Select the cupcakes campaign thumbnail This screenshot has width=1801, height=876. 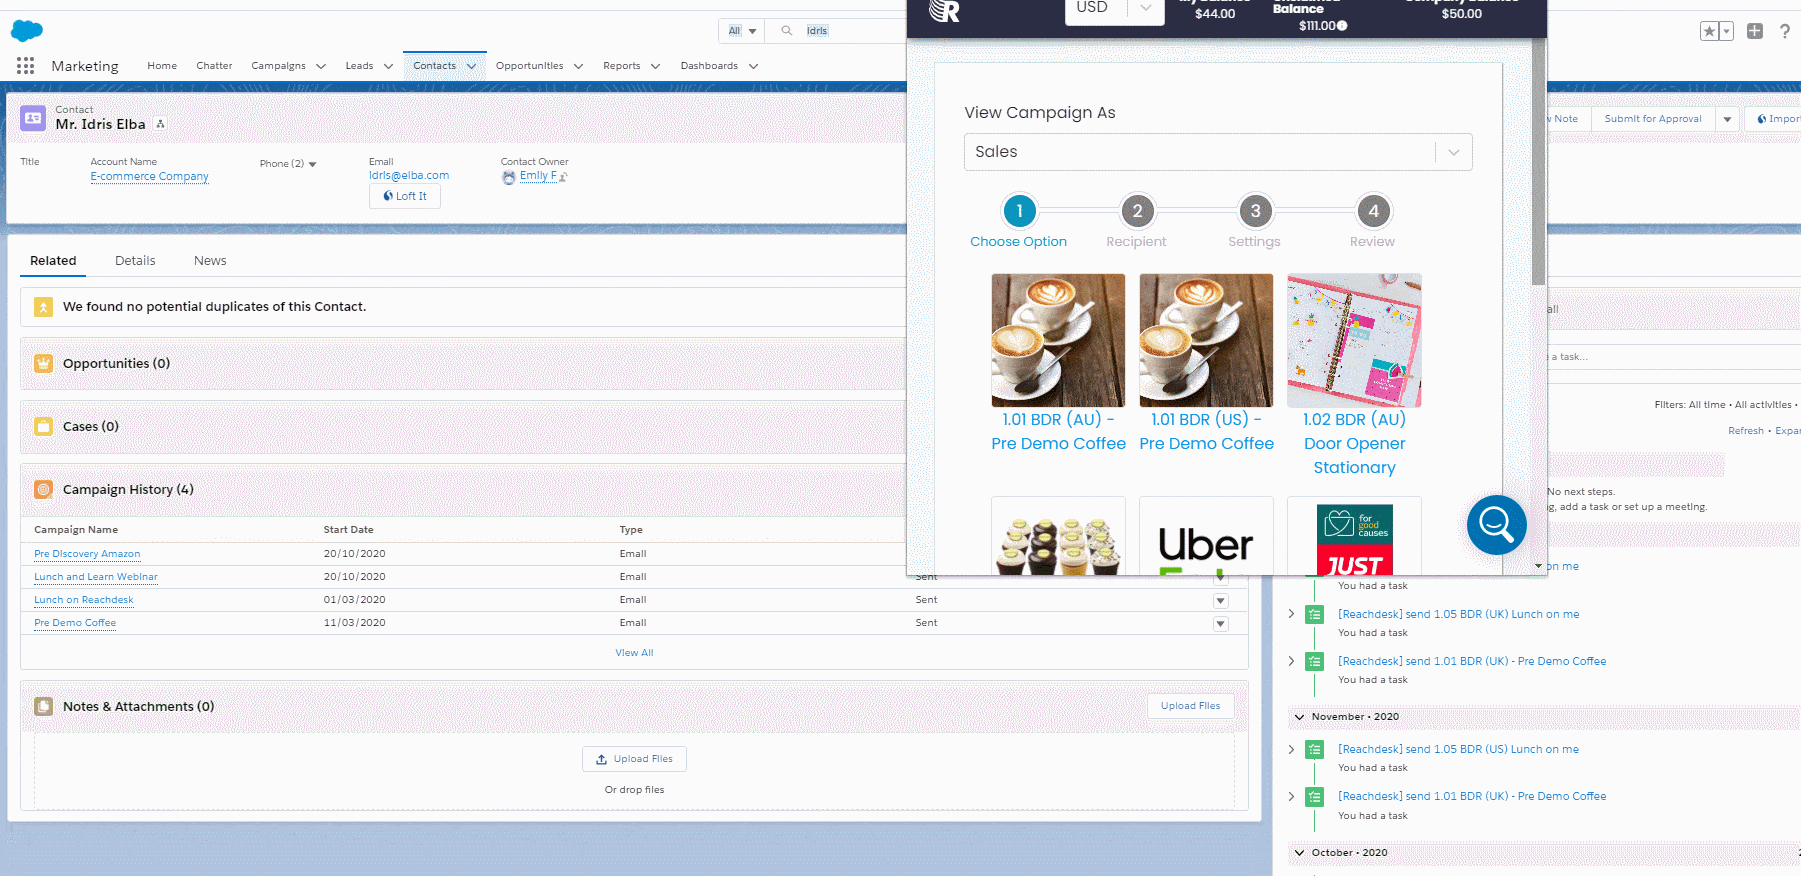tap(1058, 536)
